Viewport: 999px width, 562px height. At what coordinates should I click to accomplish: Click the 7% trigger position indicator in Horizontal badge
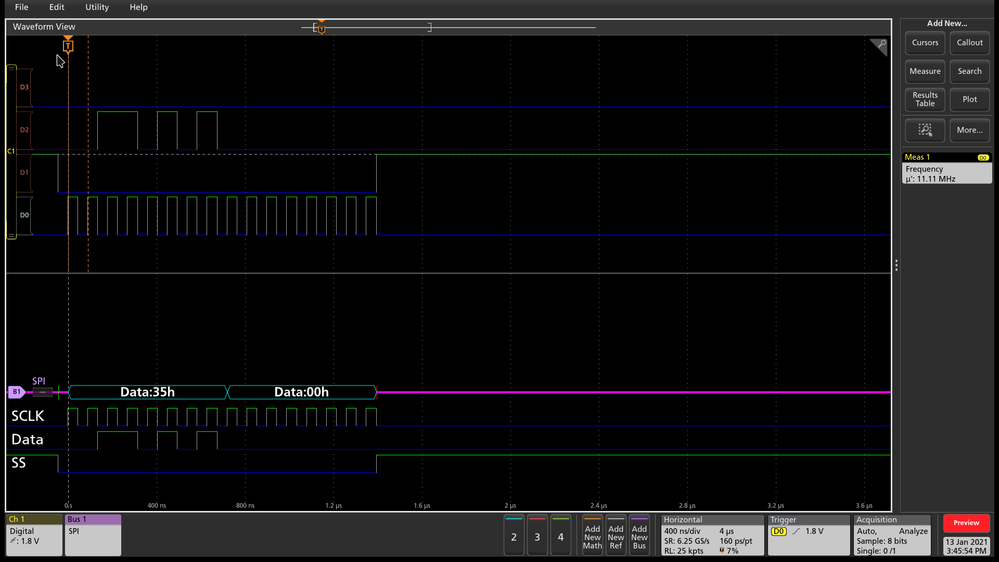click(x=729, y=551)
